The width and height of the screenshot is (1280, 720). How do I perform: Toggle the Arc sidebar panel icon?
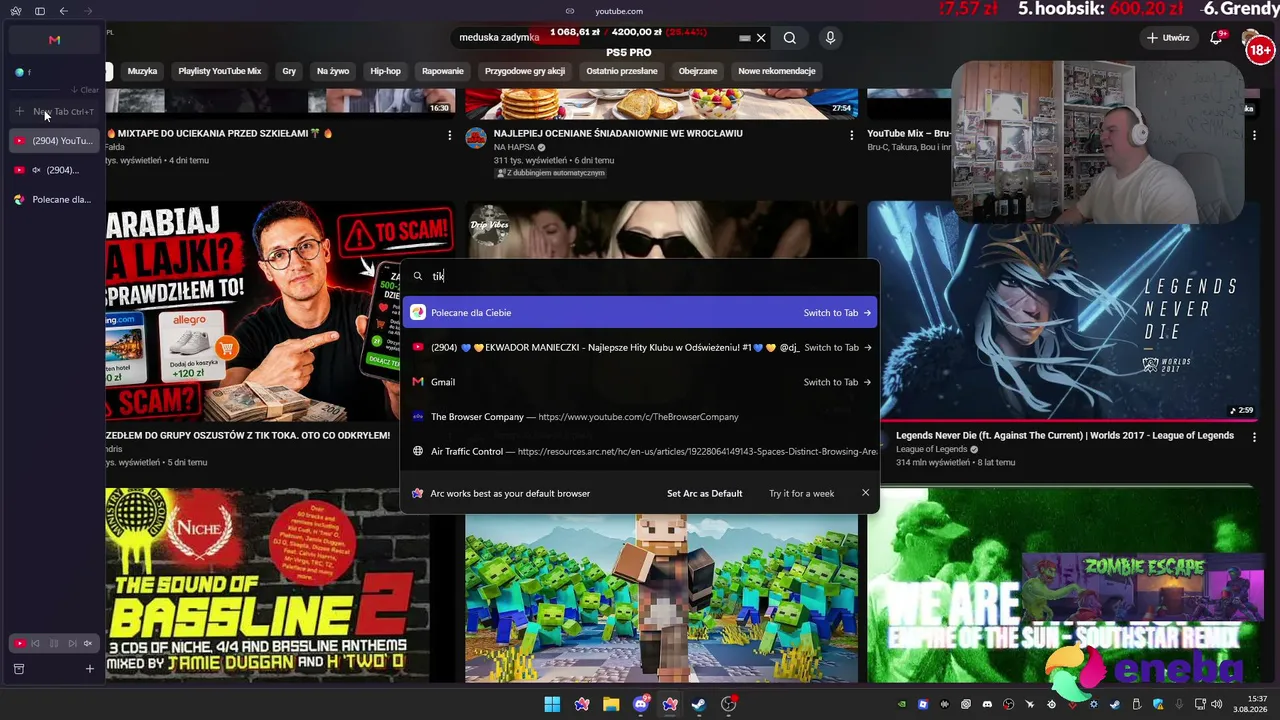(x=40, y=11)
